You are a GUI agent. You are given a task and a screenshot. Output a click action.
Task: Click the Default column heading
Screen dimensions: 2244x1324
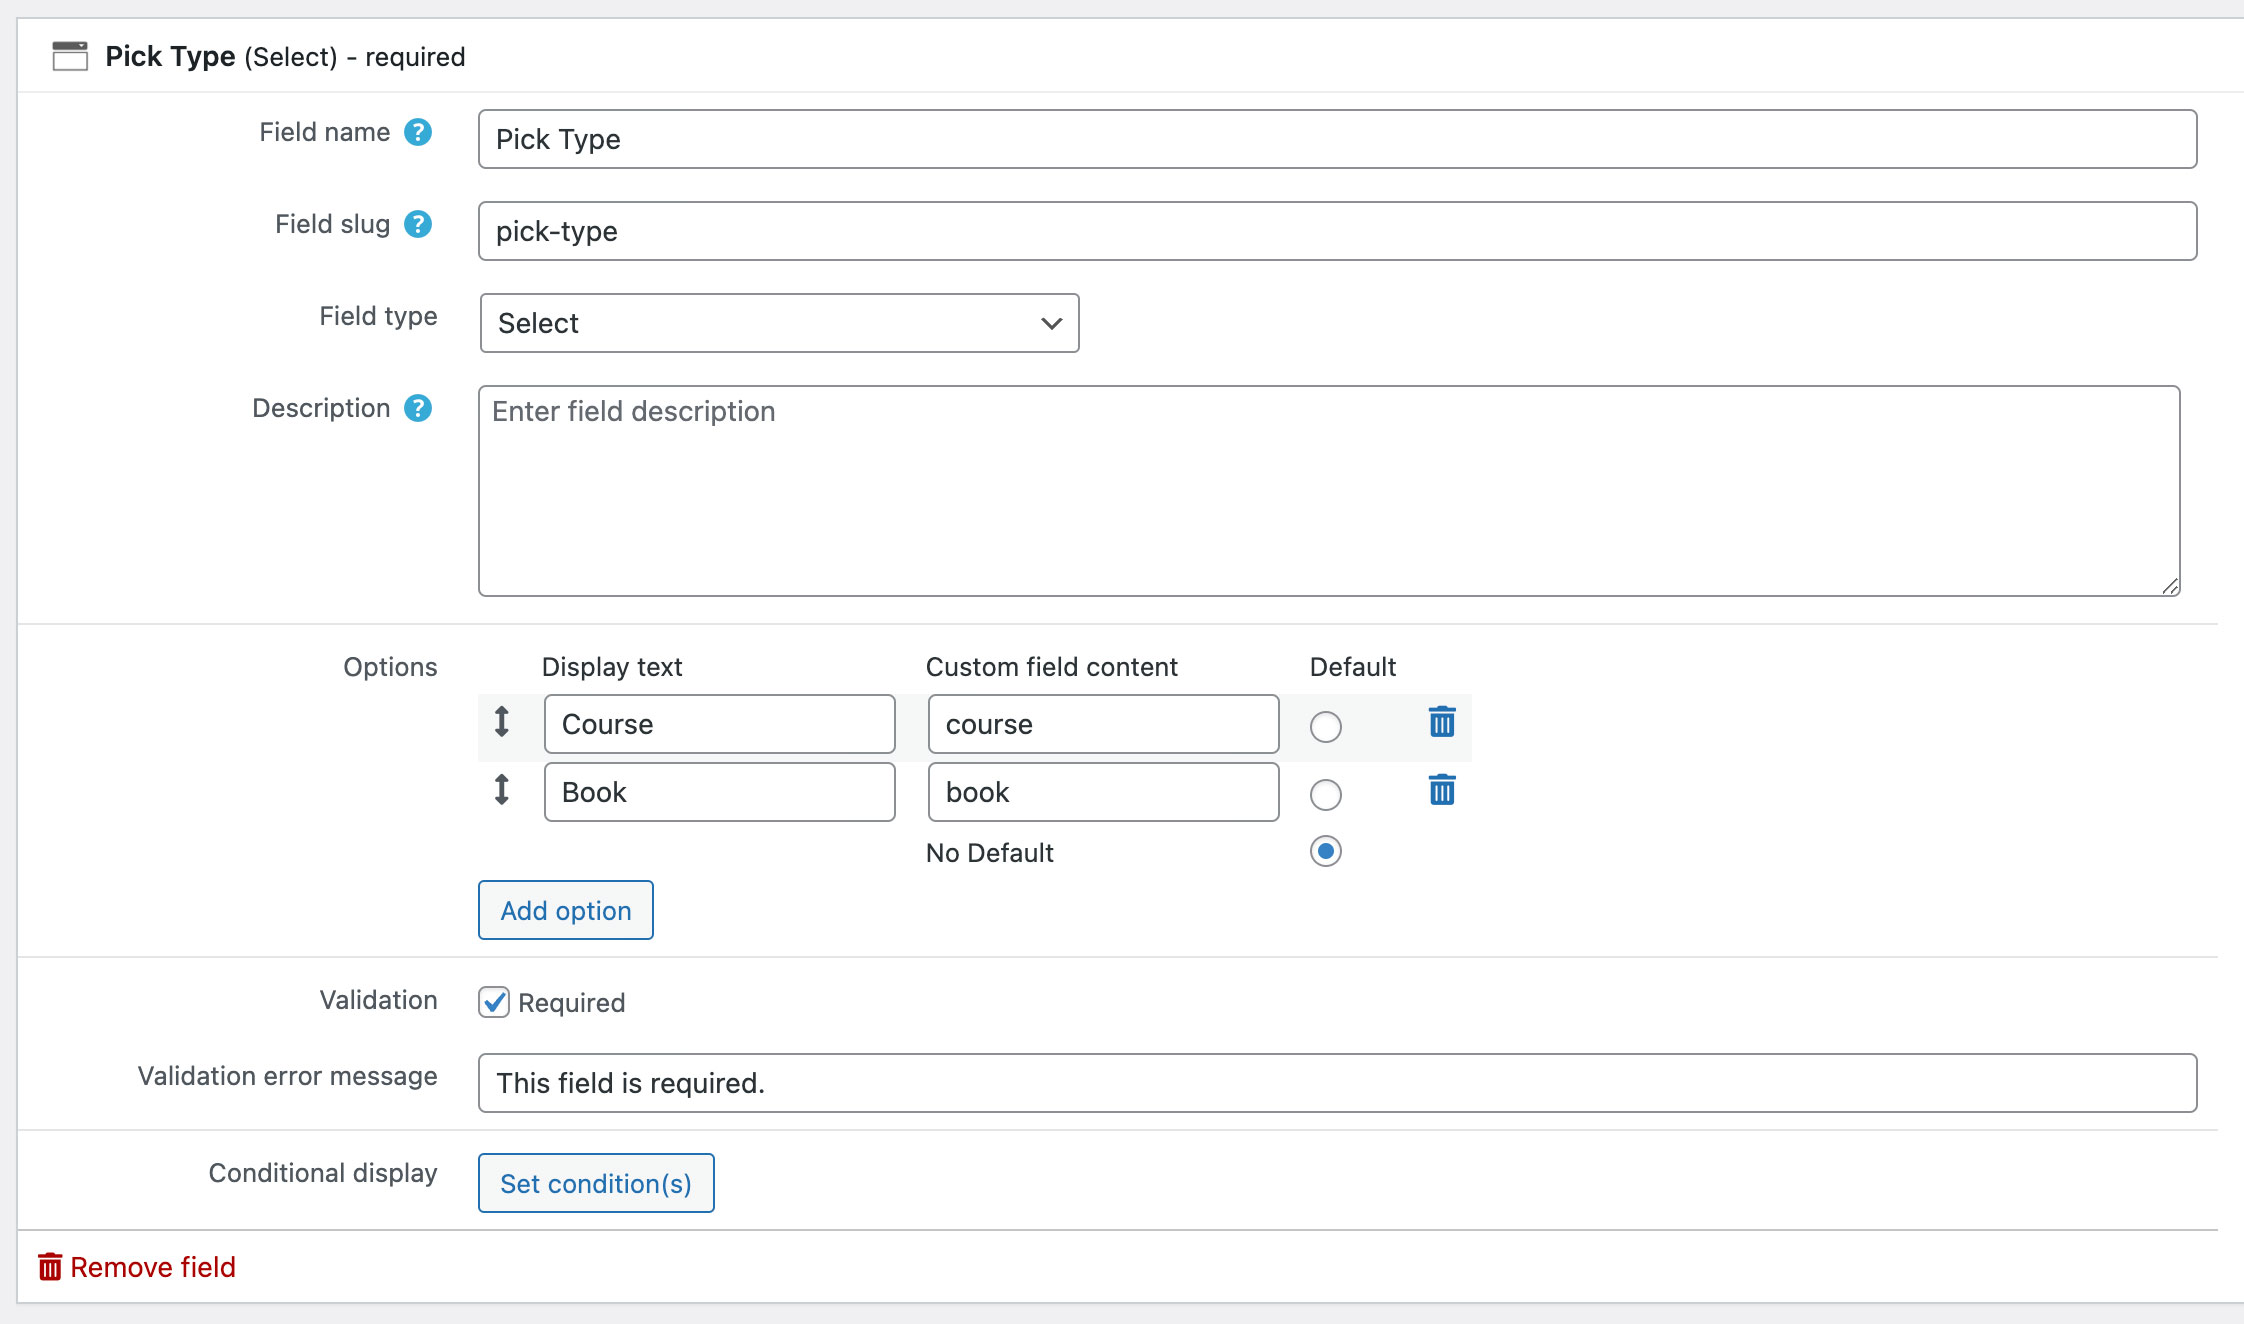tap(1353, 667)
